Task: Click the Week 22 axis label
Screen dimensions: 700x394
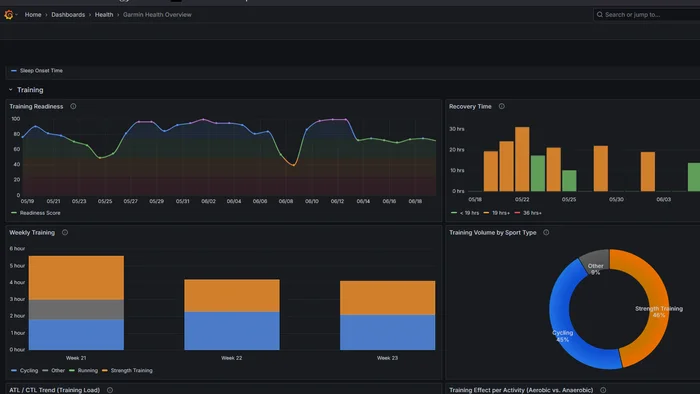Action: [x=232, y=358]
